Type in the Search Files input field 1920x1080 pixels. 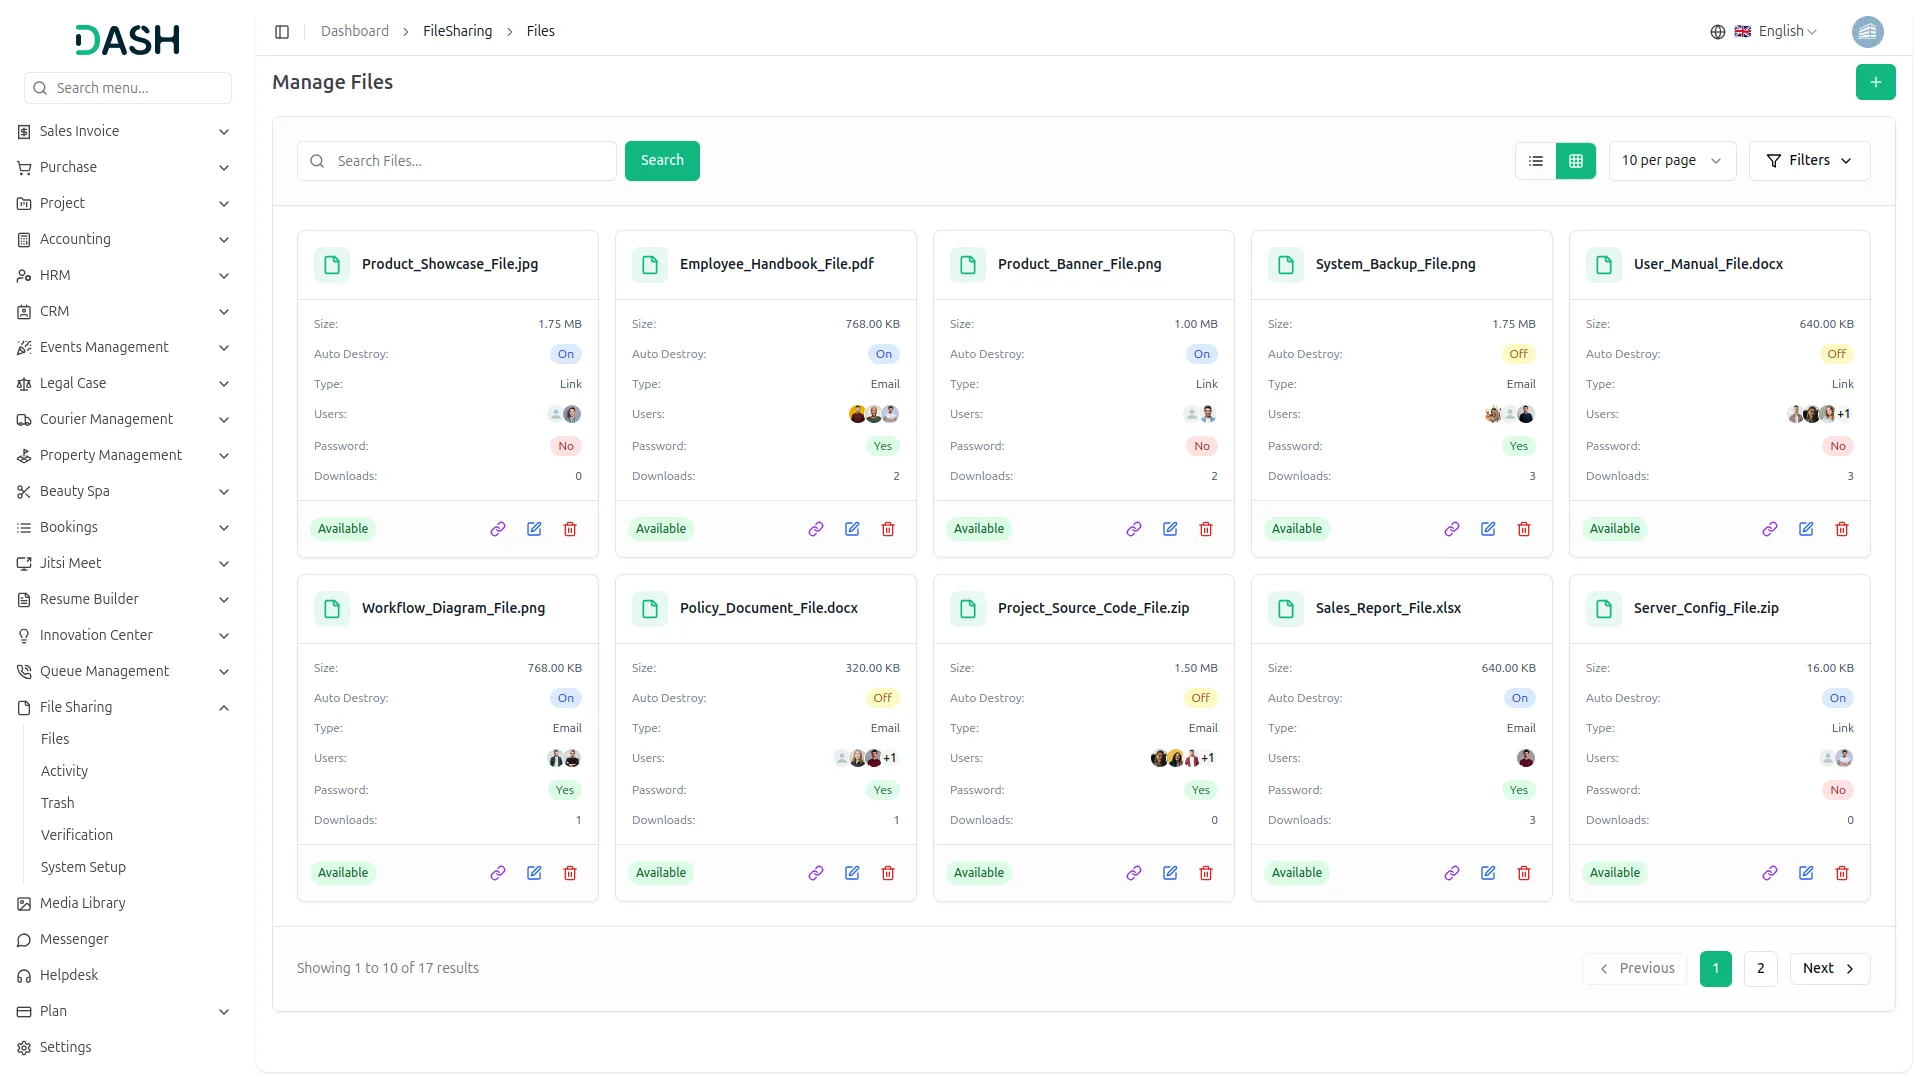[x=456, y=160]
